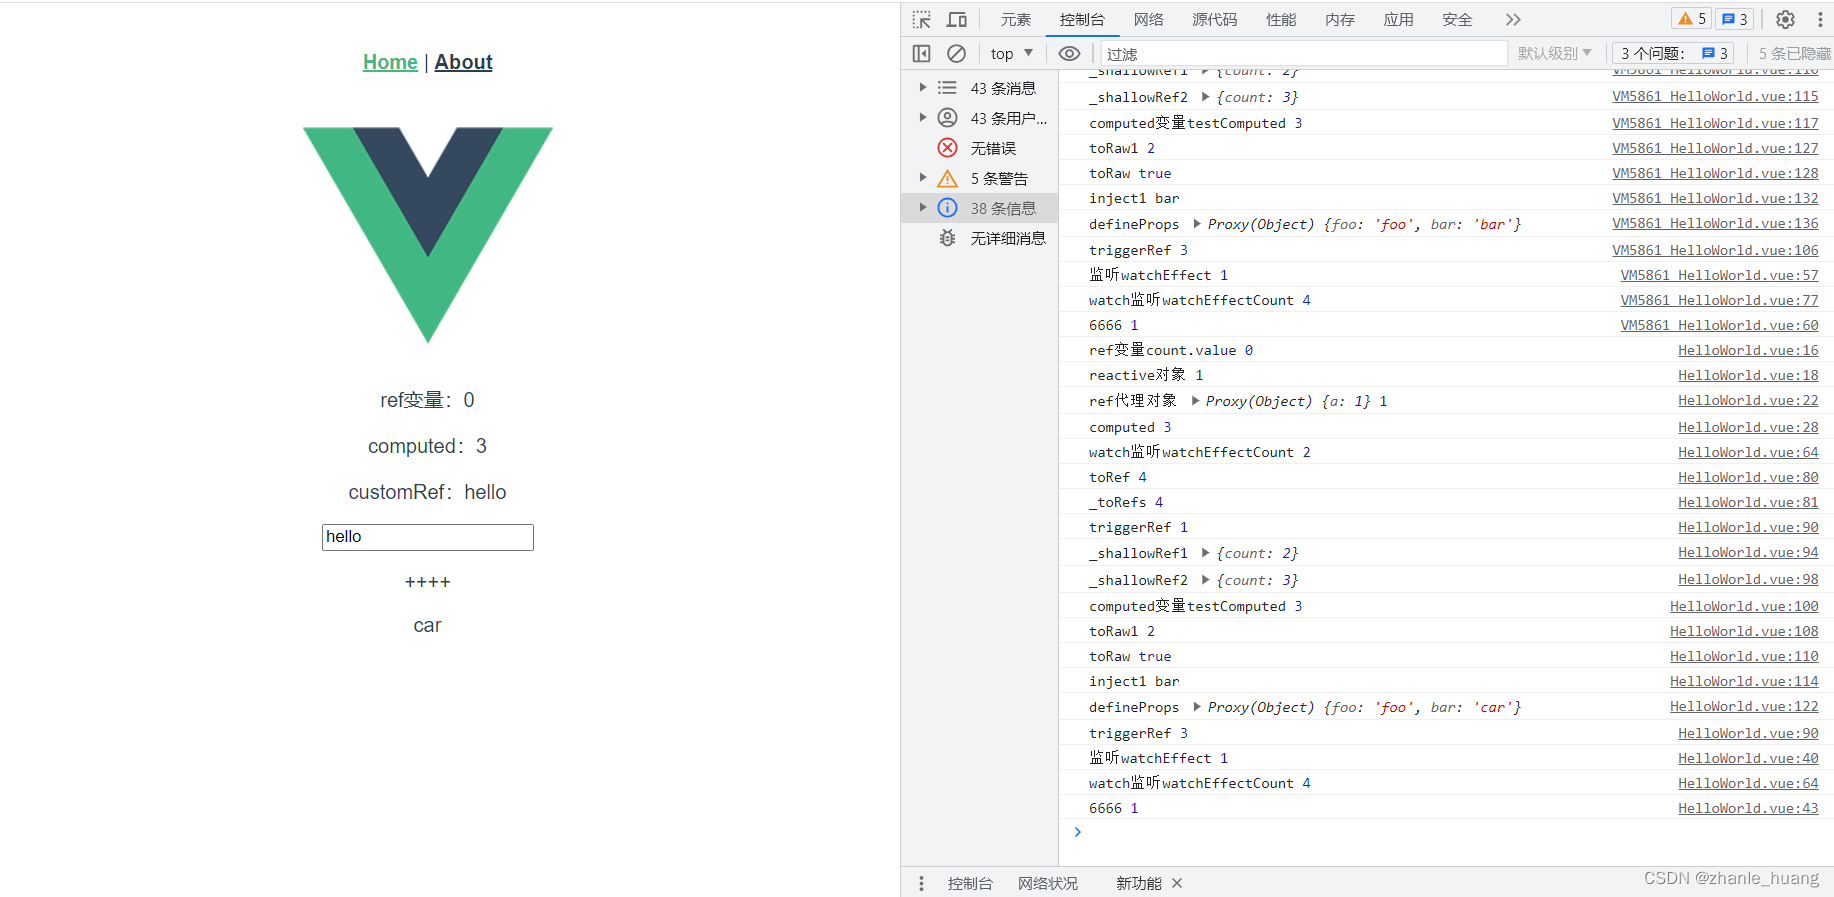Click the hello text input field

(428, 537)
